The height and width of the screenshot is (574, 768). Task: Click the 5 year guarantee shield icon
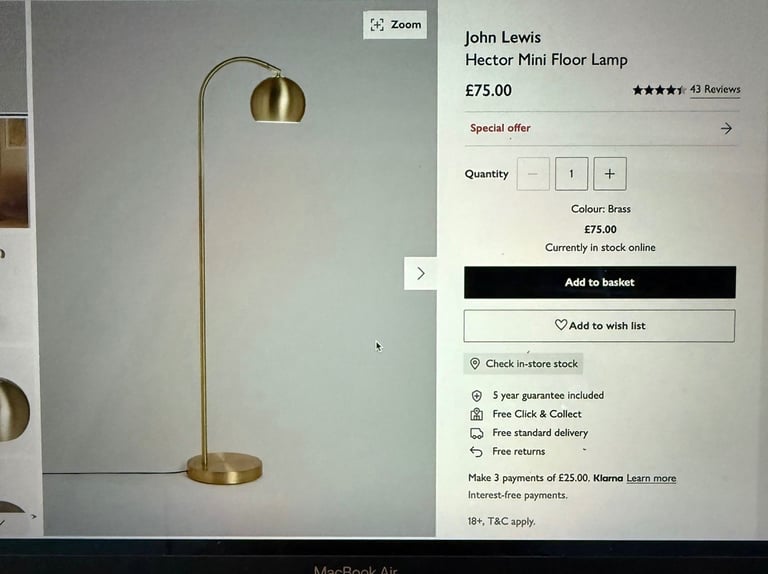click(x=476, y=396)
